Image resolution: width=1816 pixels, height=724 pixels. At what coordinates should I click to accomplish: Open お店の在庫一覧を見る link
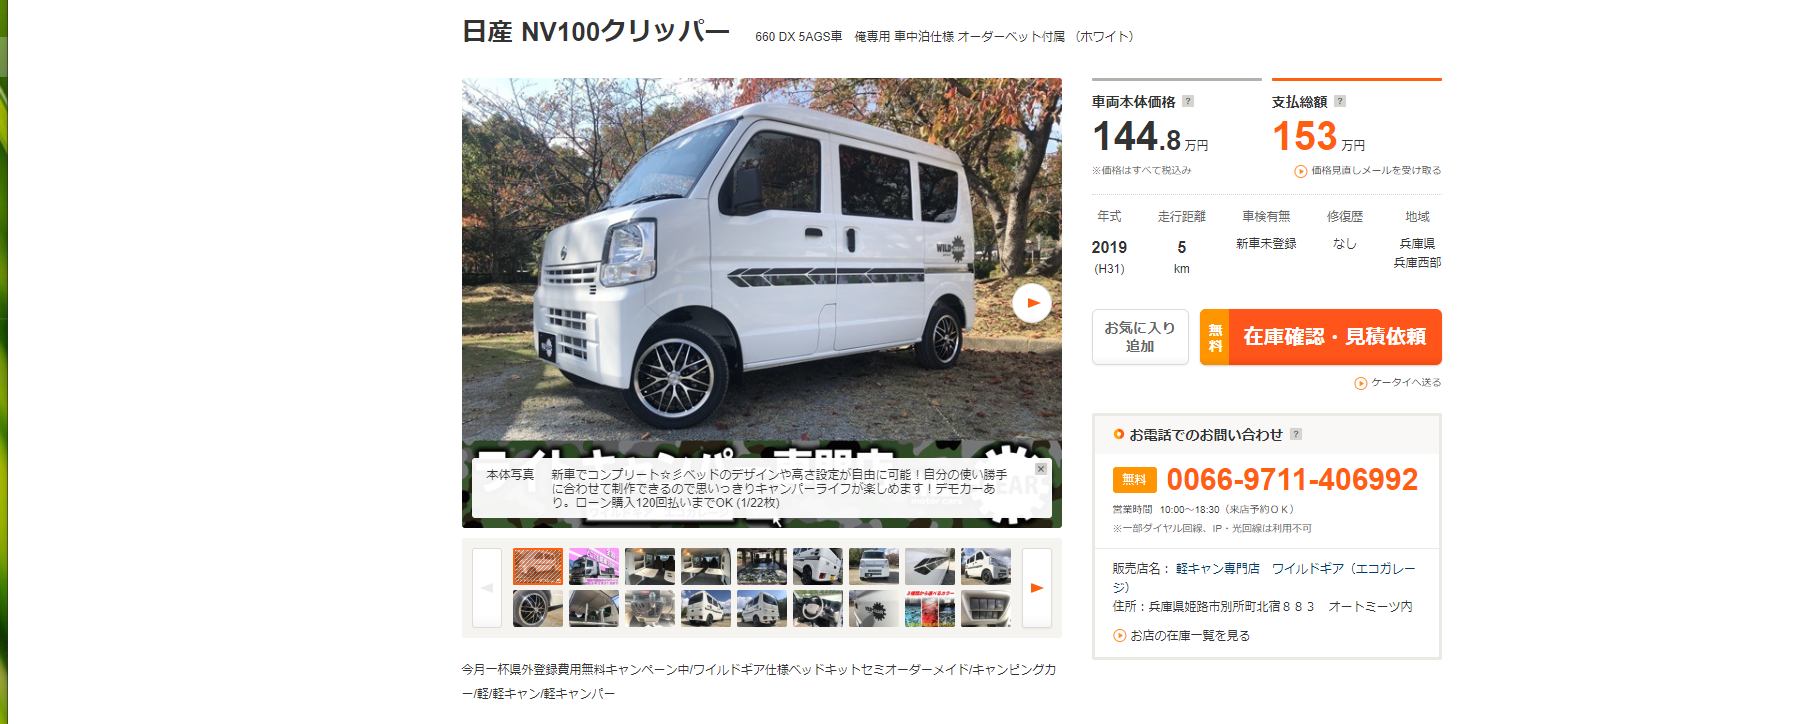coord(1182,635)
